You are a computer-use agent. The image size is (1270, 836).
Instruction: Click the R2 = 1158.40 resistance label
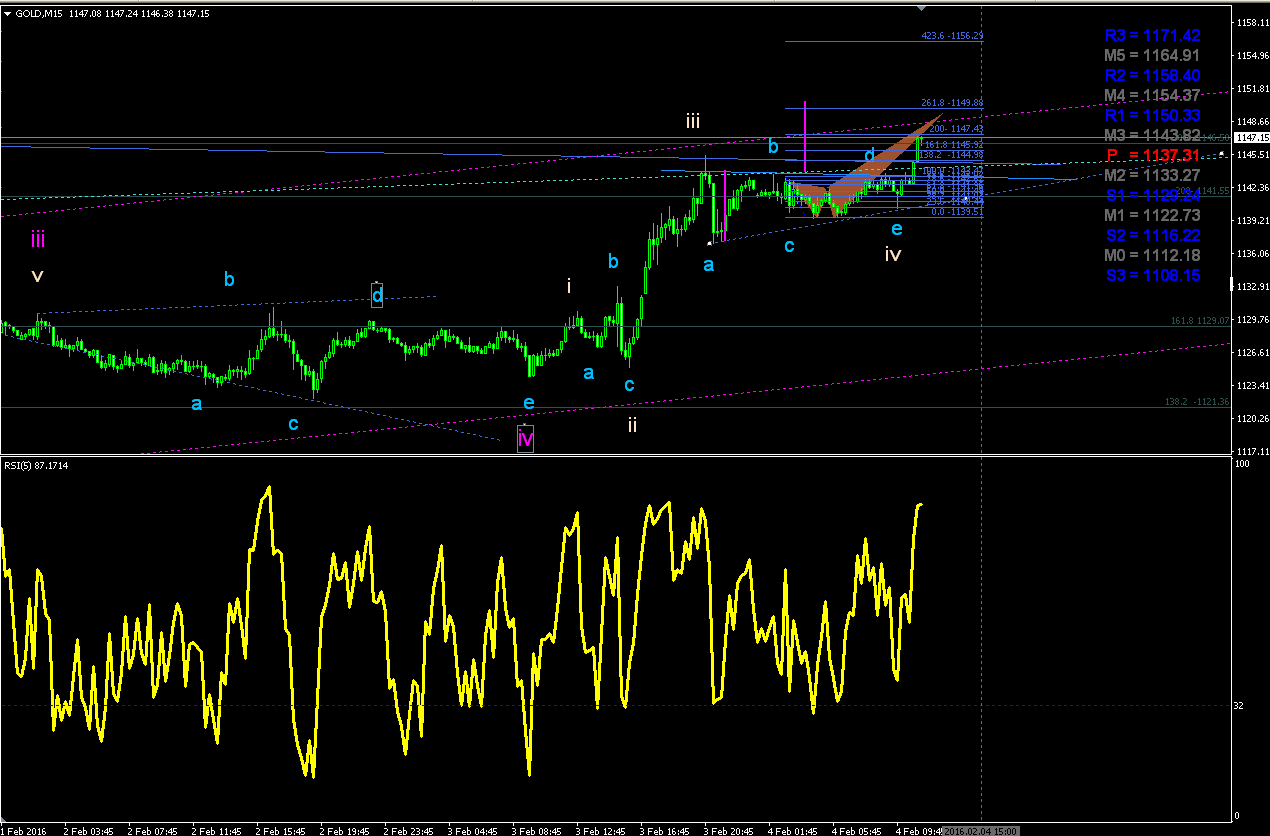click(1152, 75)
